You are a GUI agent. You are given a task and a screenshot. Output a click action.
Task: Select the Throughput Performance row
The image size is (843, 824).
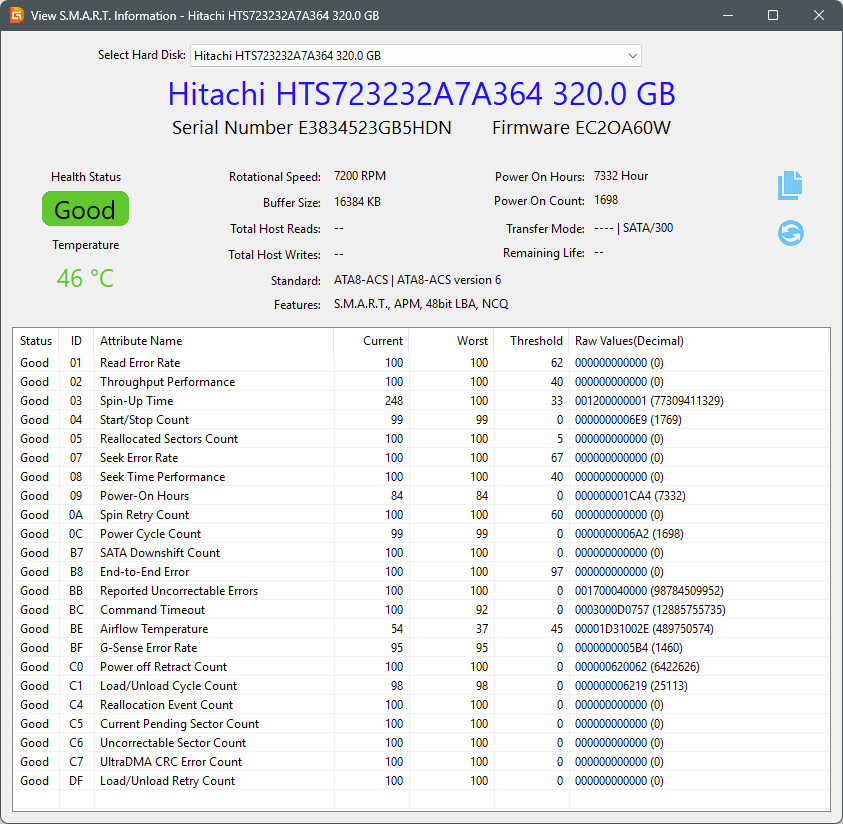click(x=421, y=382)
